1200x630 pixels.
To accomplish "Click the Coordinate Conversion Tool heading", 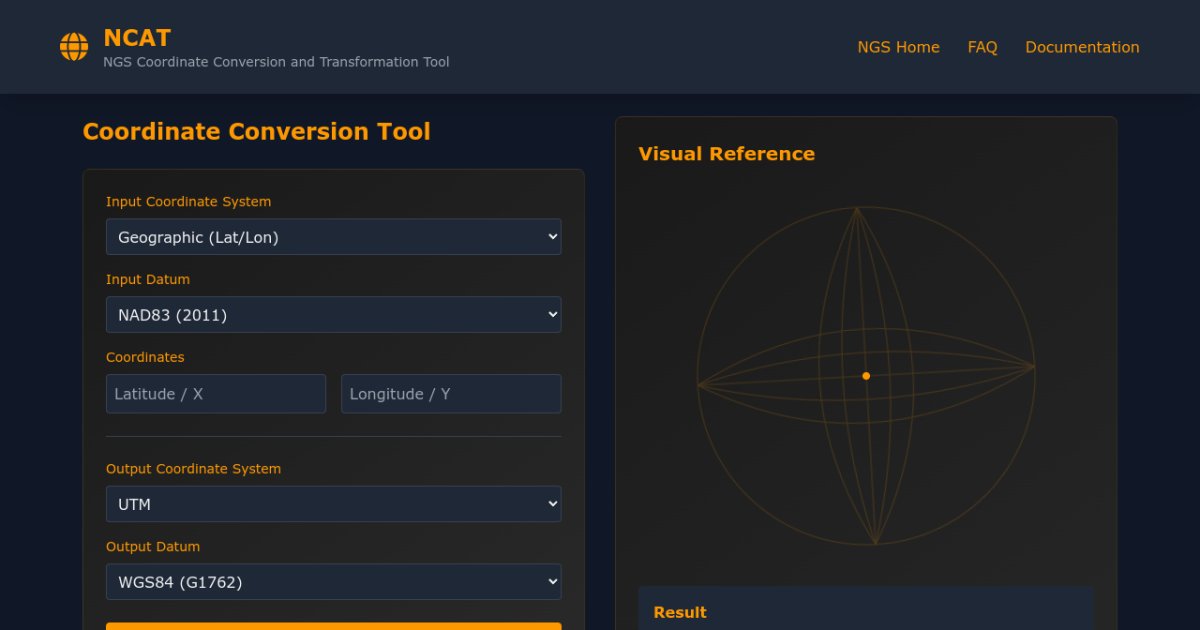I will tap(256, 132).
